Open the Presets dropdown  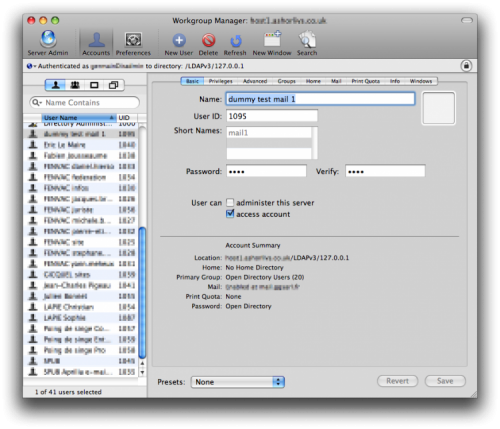coord(238,382)
